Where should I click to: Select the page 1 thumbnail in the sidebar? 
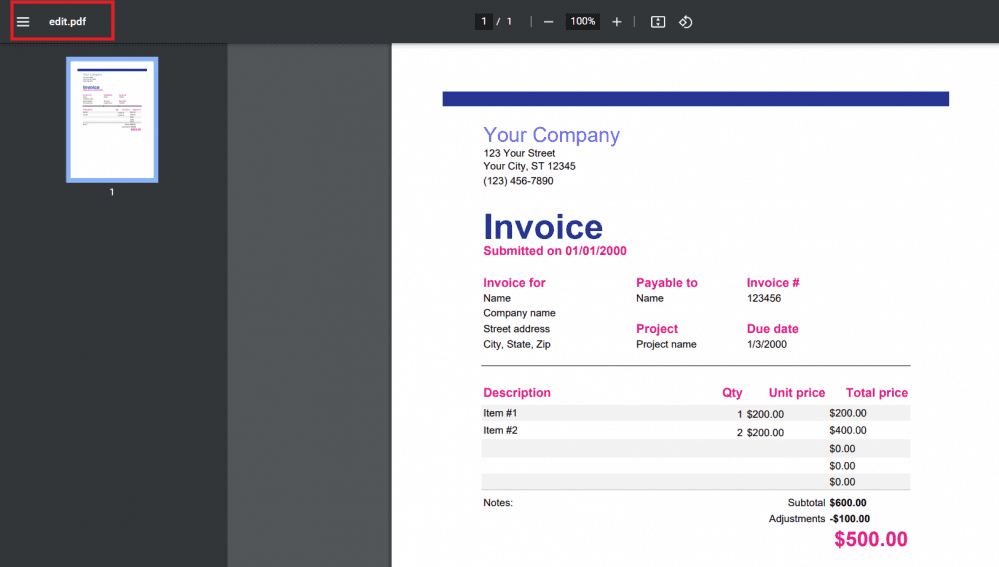[112, 120]
